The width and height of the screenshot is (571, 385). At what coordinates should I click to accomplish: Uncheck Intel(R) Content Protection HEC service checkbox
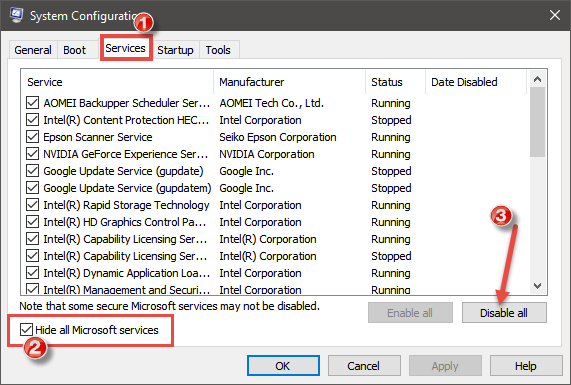pyautogui.click(x=32, y=120)
